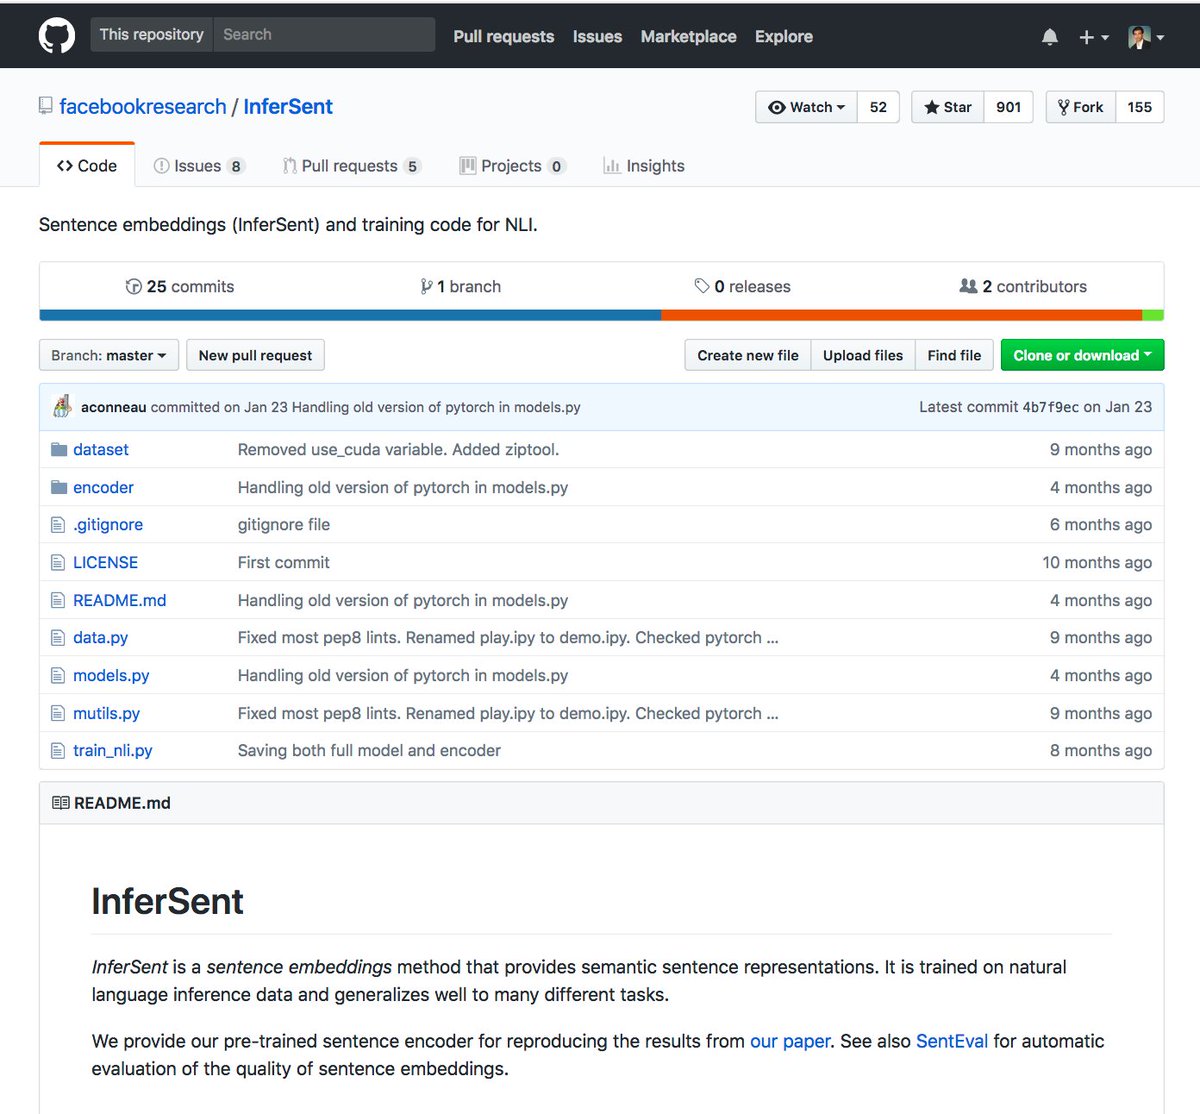Viewport: 1200px width, 1114px height.
Task: Click the README.md header book icon
Action: tap(61, 803)
